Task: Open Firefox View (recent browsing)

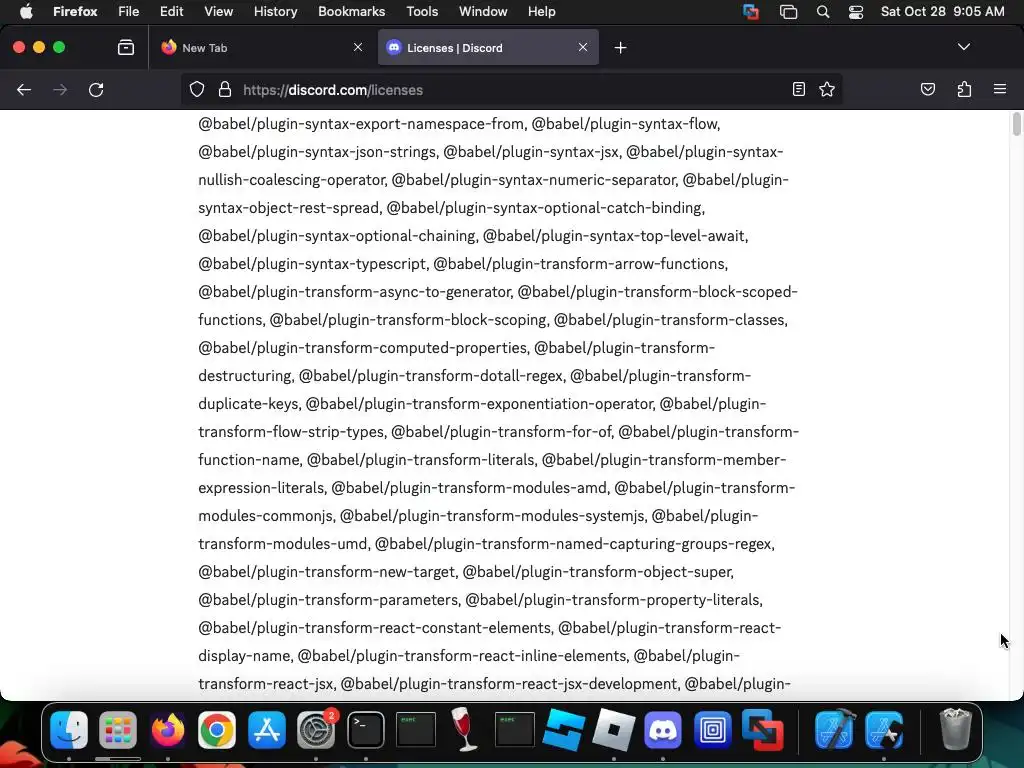Action: 126,47
